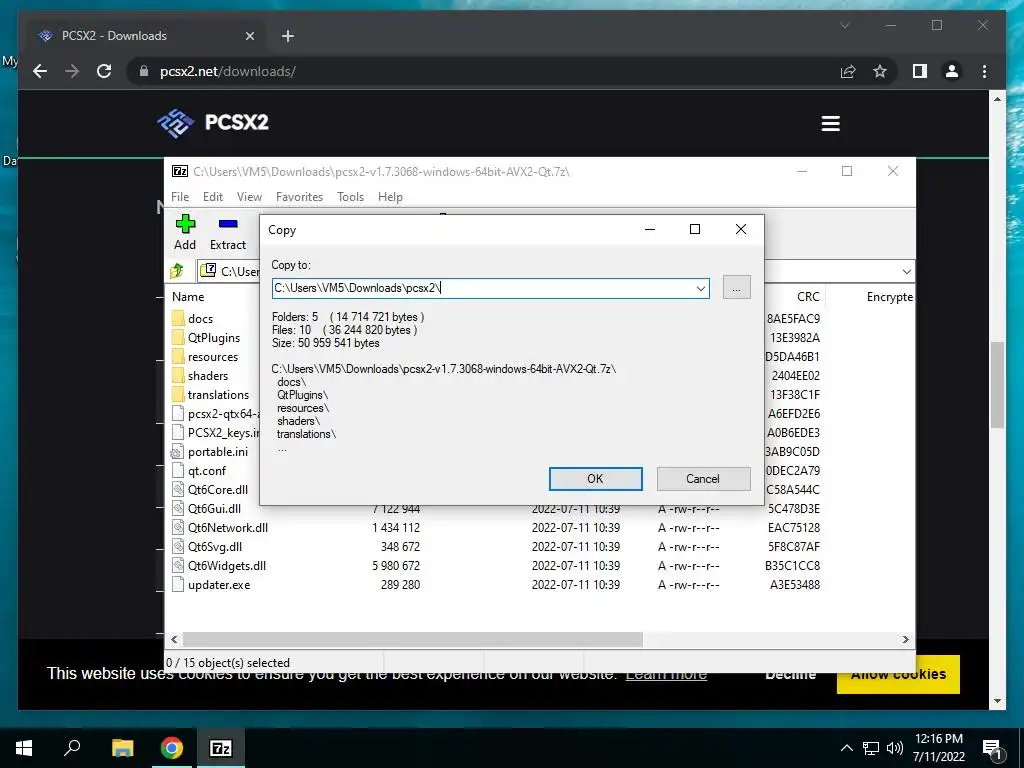This screenshot has width=1024, height=768.
Task: Select qt.conf file icon
Action: (178, 470)
